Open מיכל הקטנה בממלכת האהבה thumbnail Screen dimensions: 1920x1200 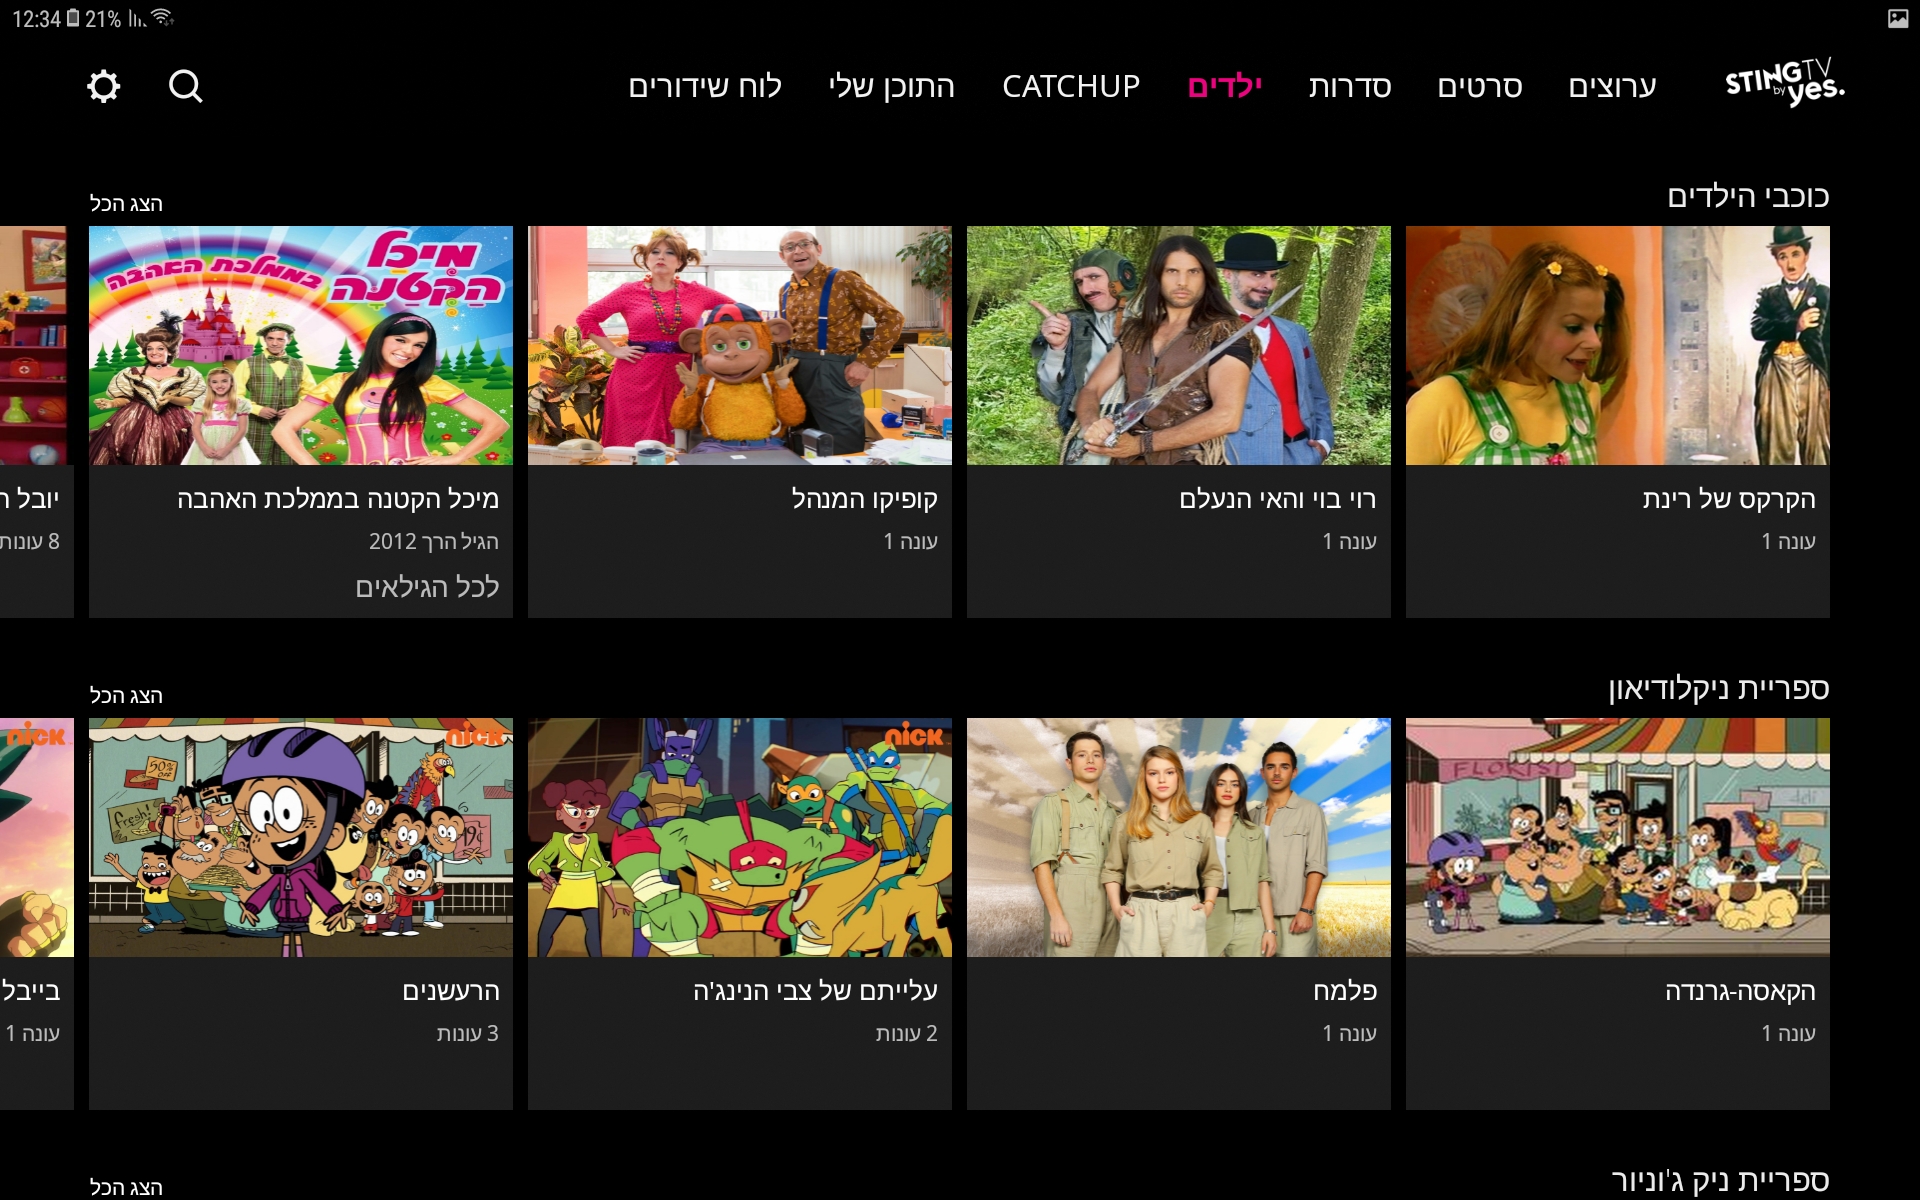pyautogui.click(x=301, y=345)
